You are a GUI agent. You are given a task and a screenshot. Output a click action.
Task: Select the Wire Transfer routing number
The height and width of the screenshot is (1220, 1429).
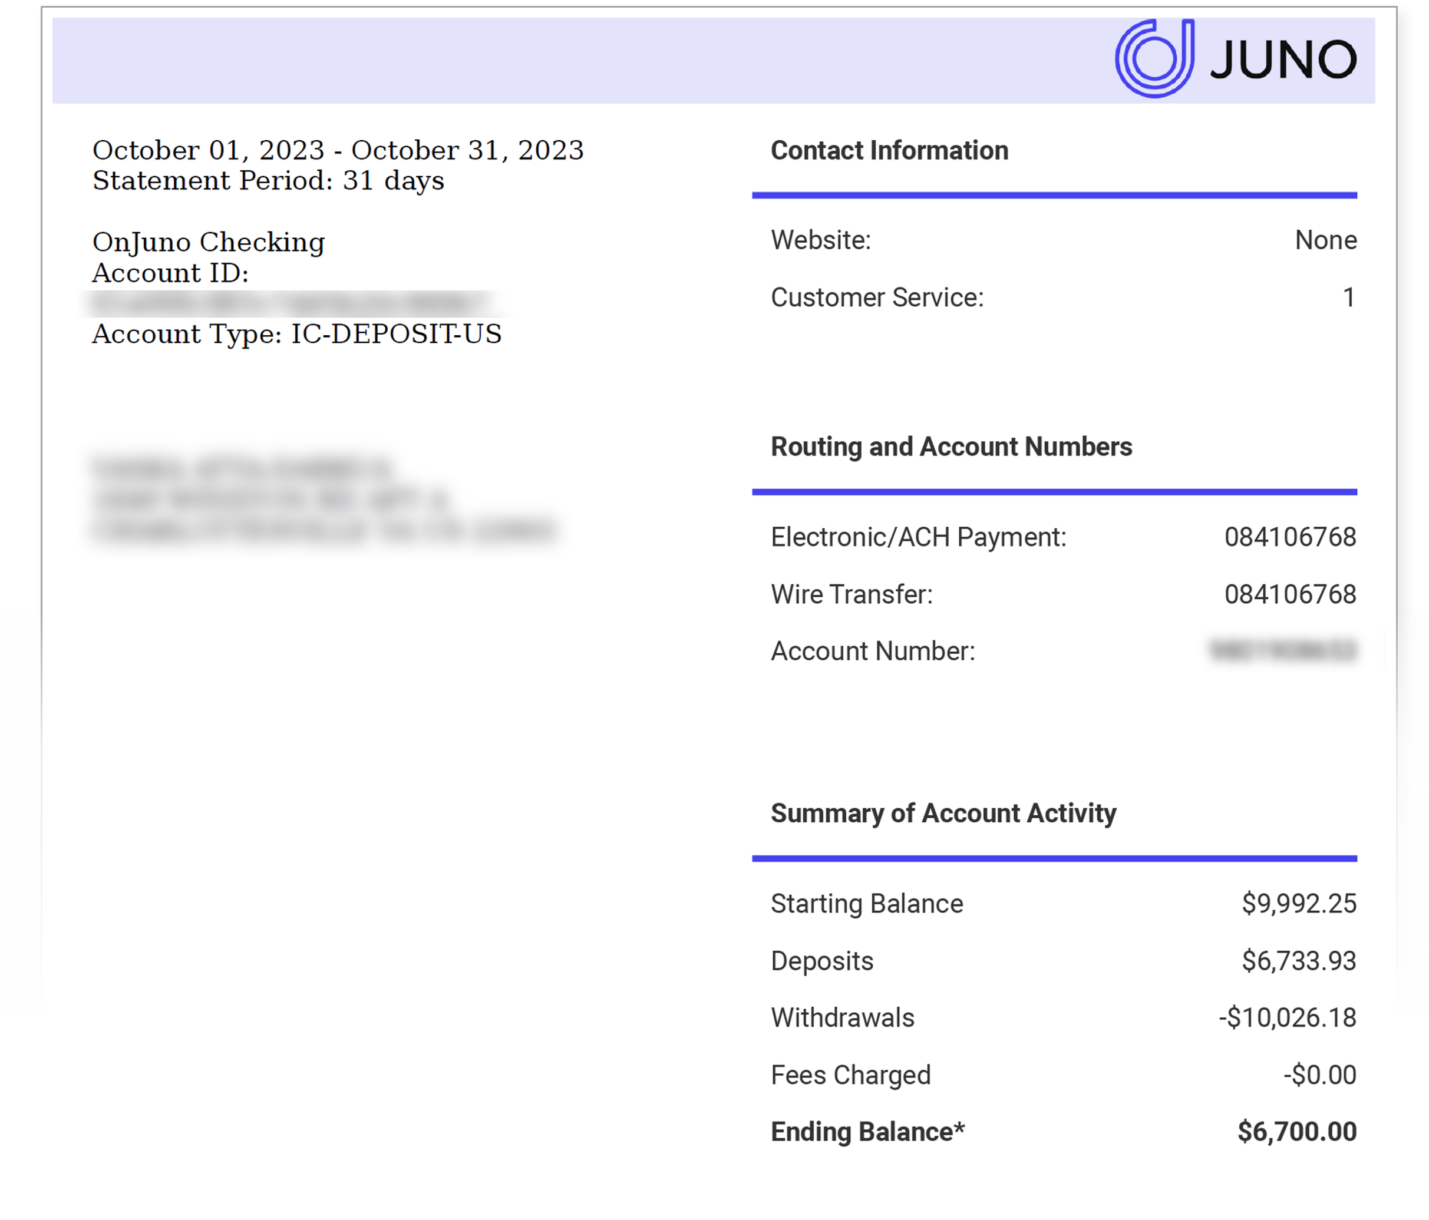point(1290,594)
